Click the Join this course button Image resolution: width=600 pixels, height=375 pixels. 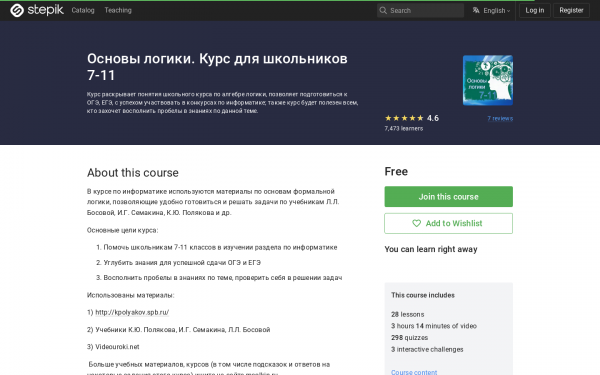pos(448,197)
